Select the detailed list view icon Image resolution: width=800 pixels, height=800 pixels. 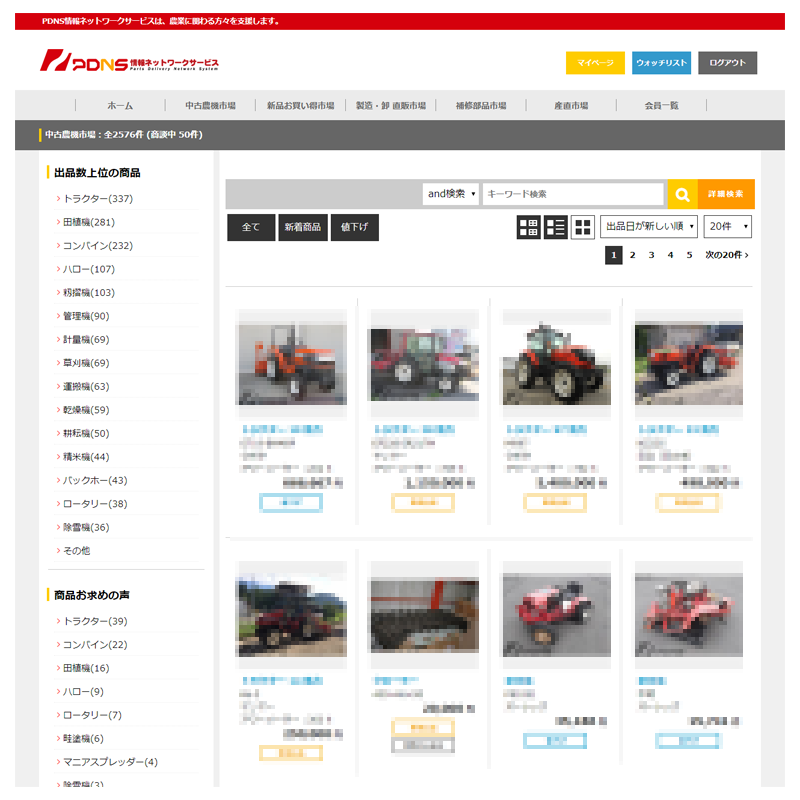(556, 227)
